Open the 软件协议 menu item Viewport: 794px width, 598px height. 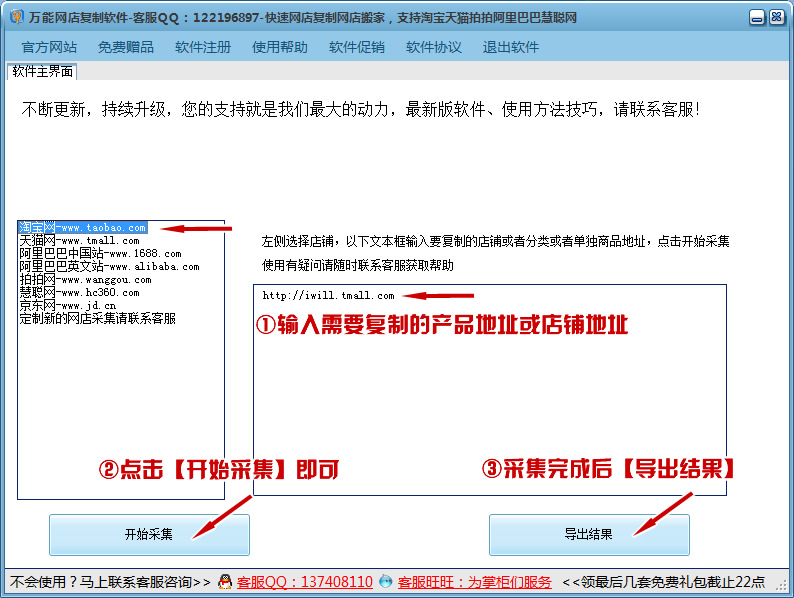pos(433,48)
